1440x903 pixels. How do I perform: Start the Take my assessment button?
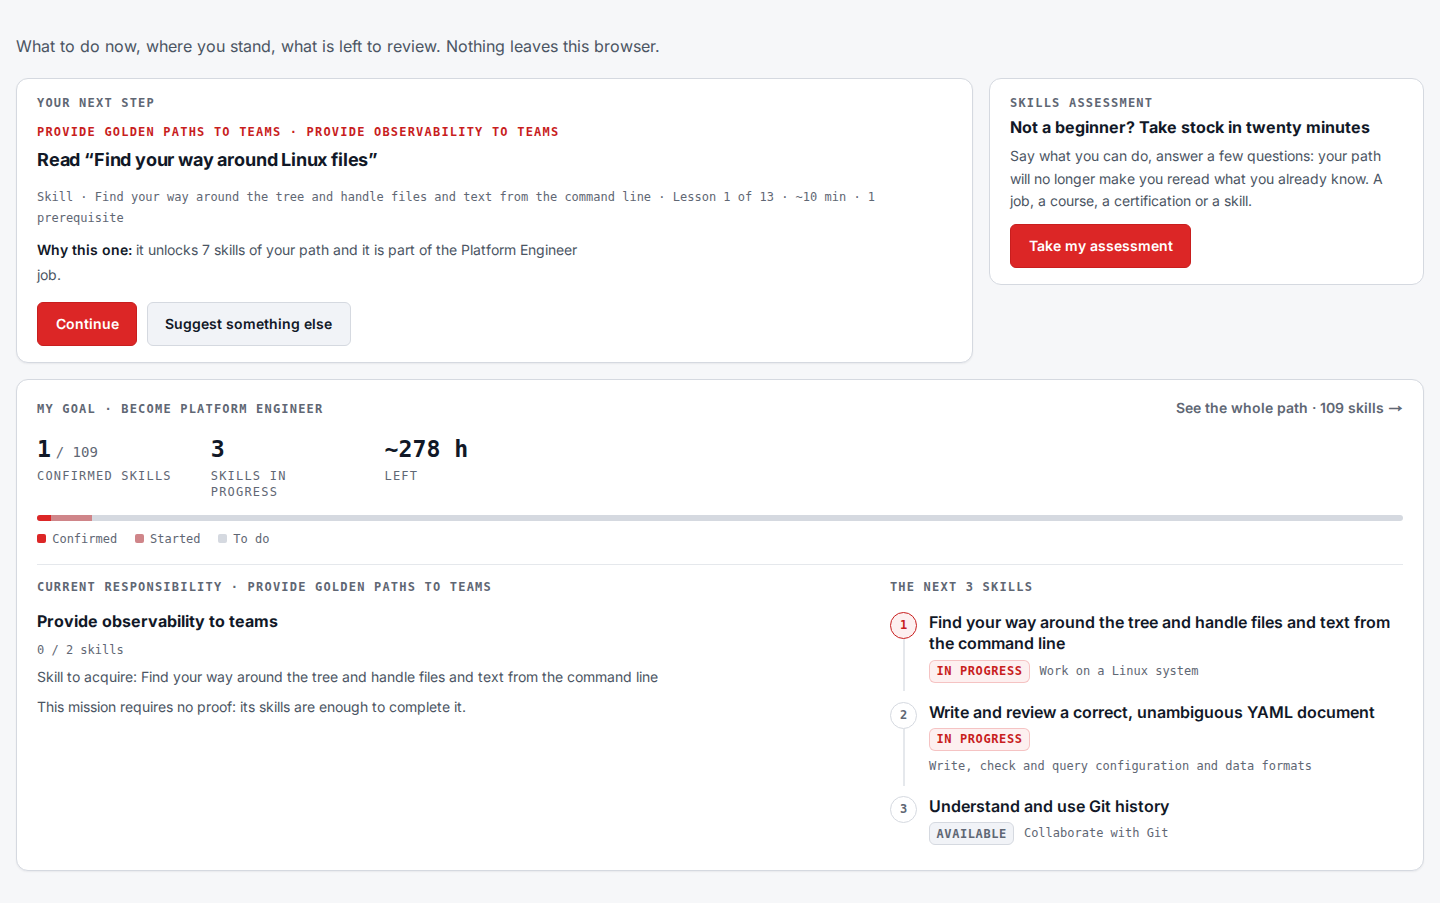pos(1100,246)
